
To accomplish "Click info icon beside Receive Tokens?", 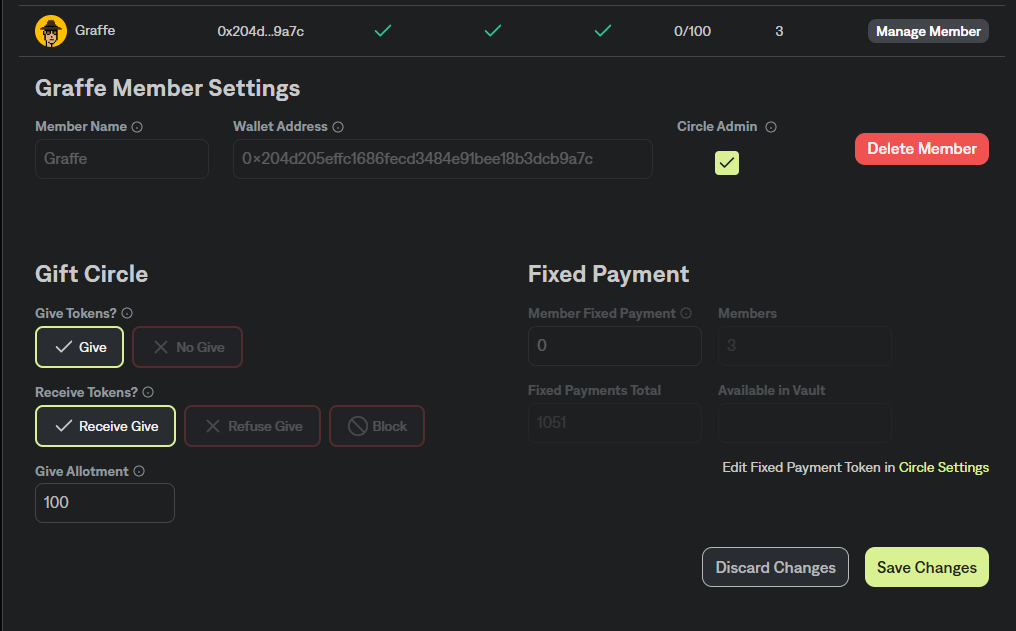I will coord(148,392).
